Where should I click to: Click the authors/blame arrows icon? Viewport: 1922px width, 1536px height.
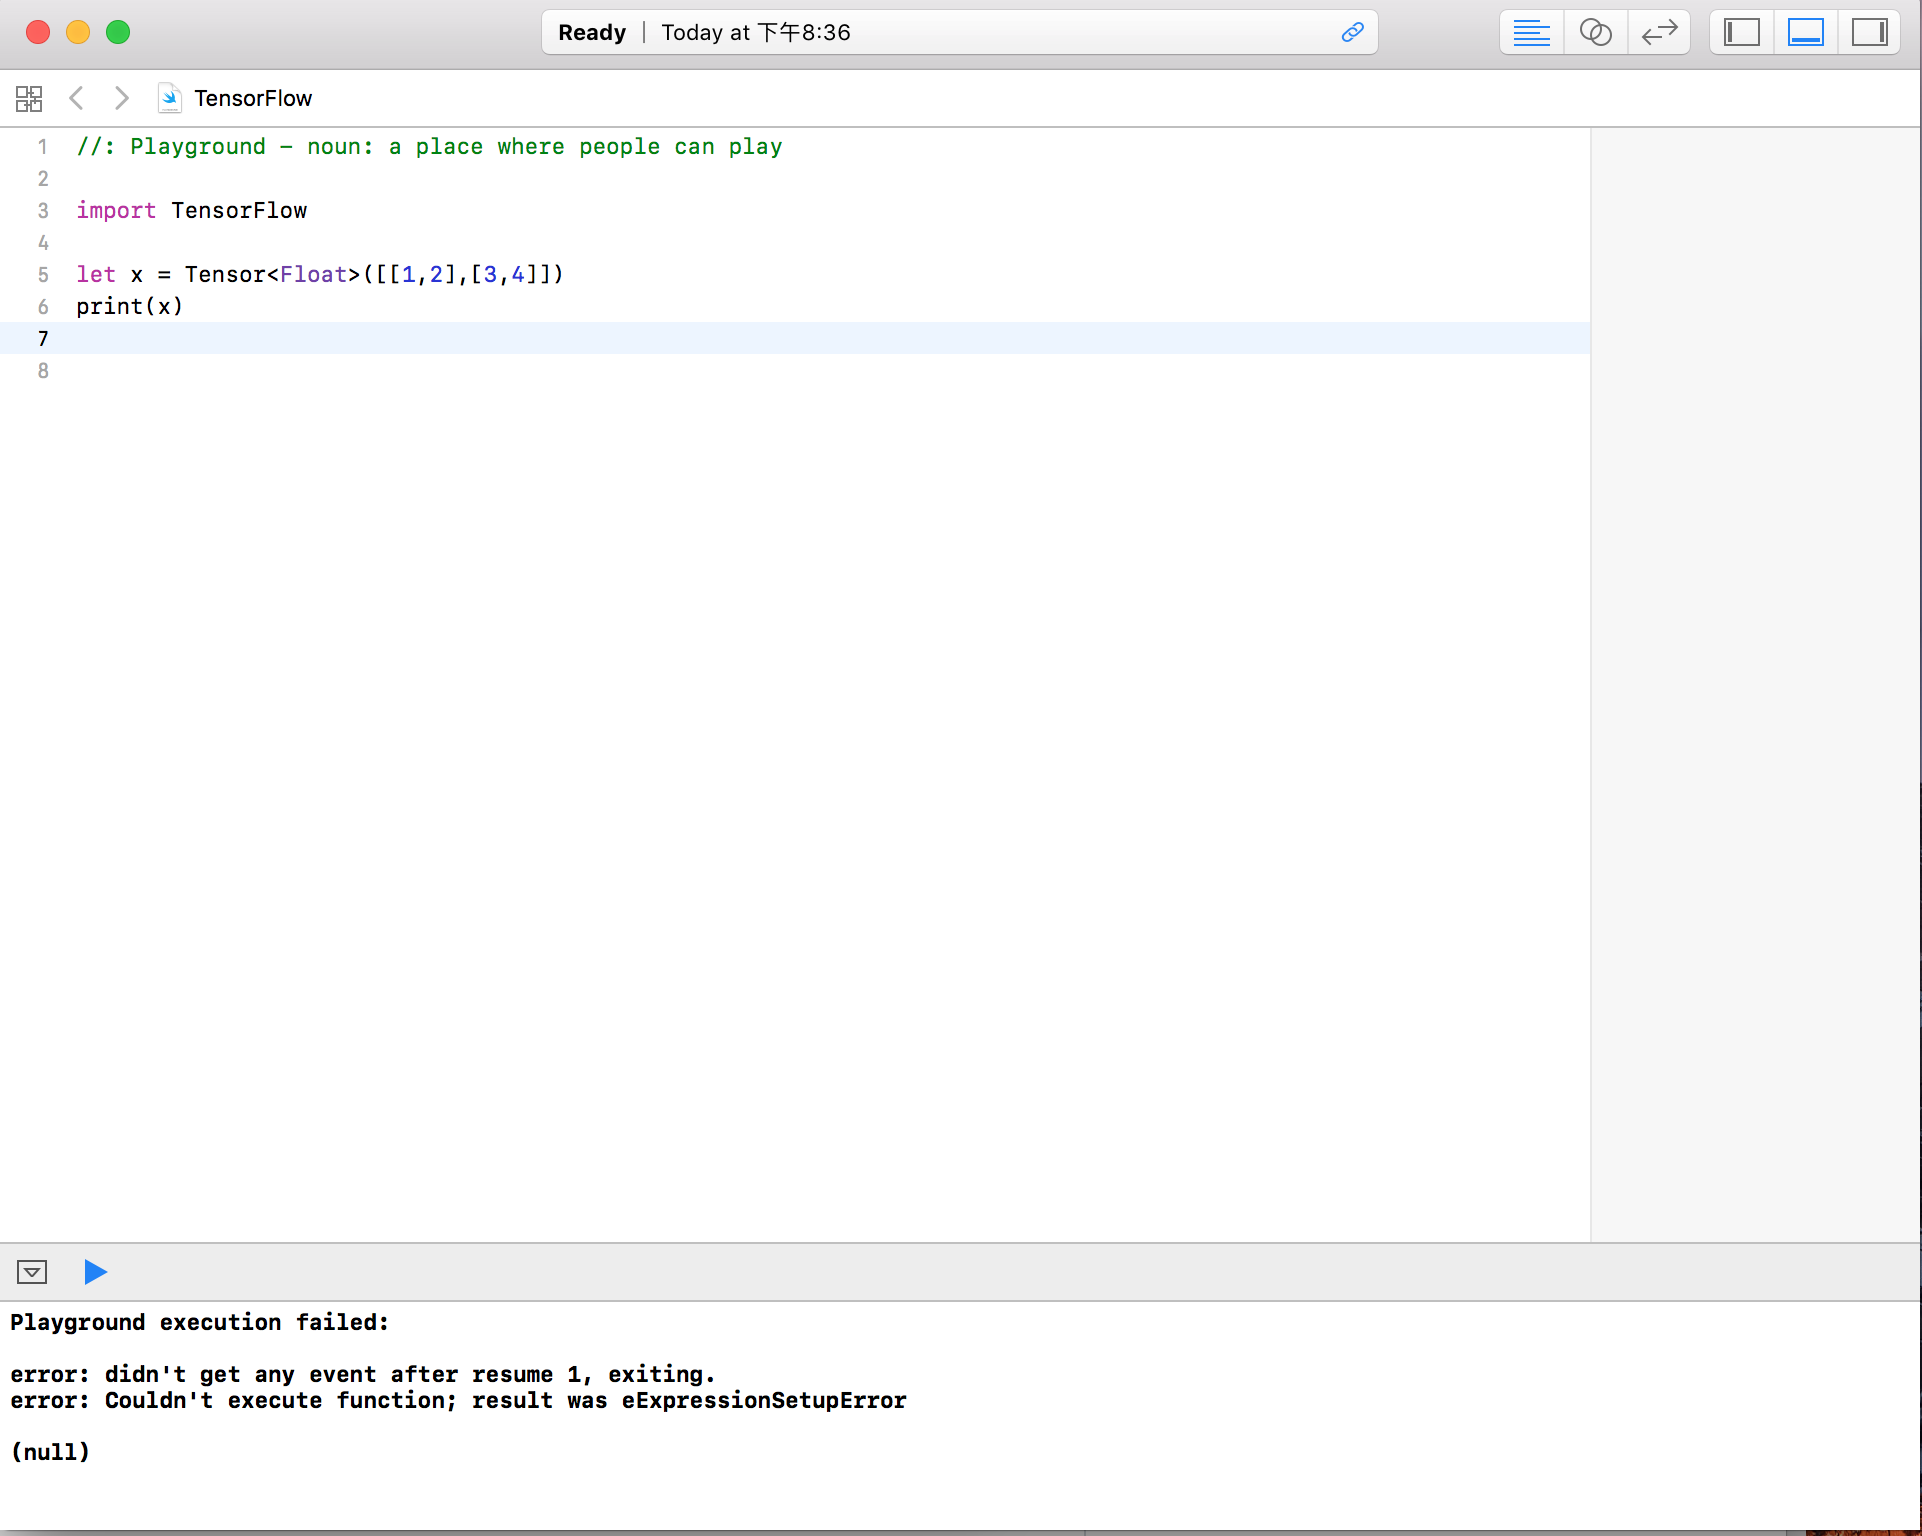[1659, 32]
